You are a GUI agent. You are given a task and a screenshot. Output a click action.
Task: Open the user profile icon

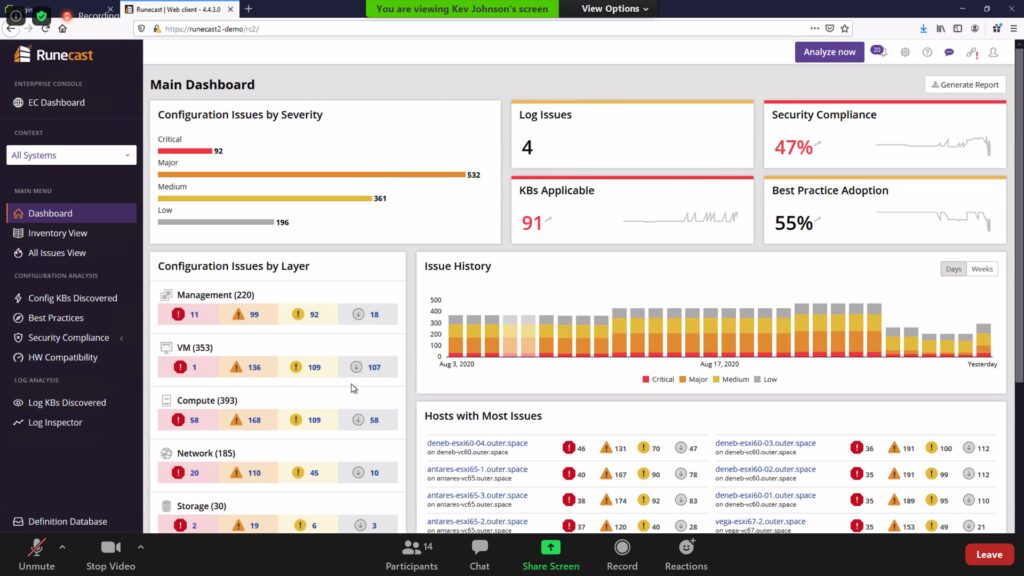coord(993,52)
